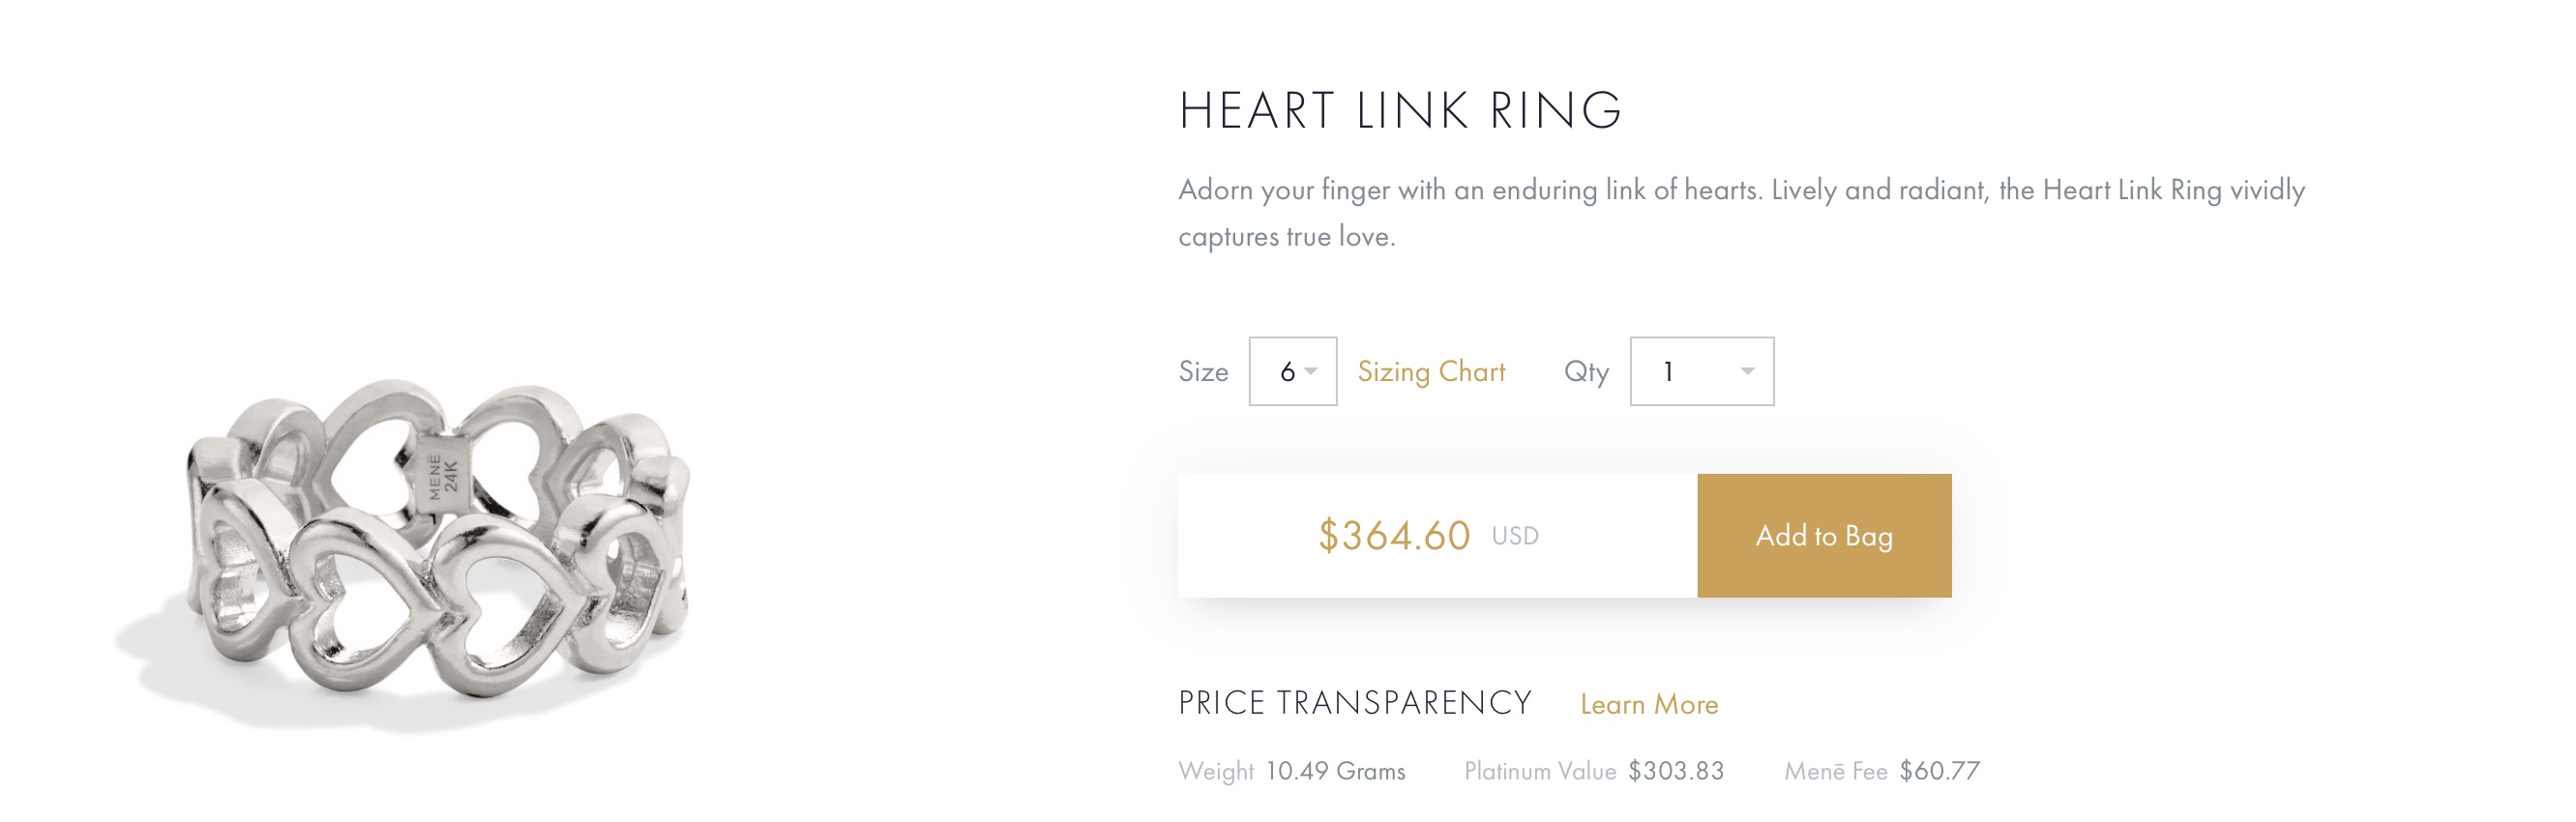2576x822 pixels.
Task: Click the MENE 24K stamp on ring
Action: coord(443,476)
